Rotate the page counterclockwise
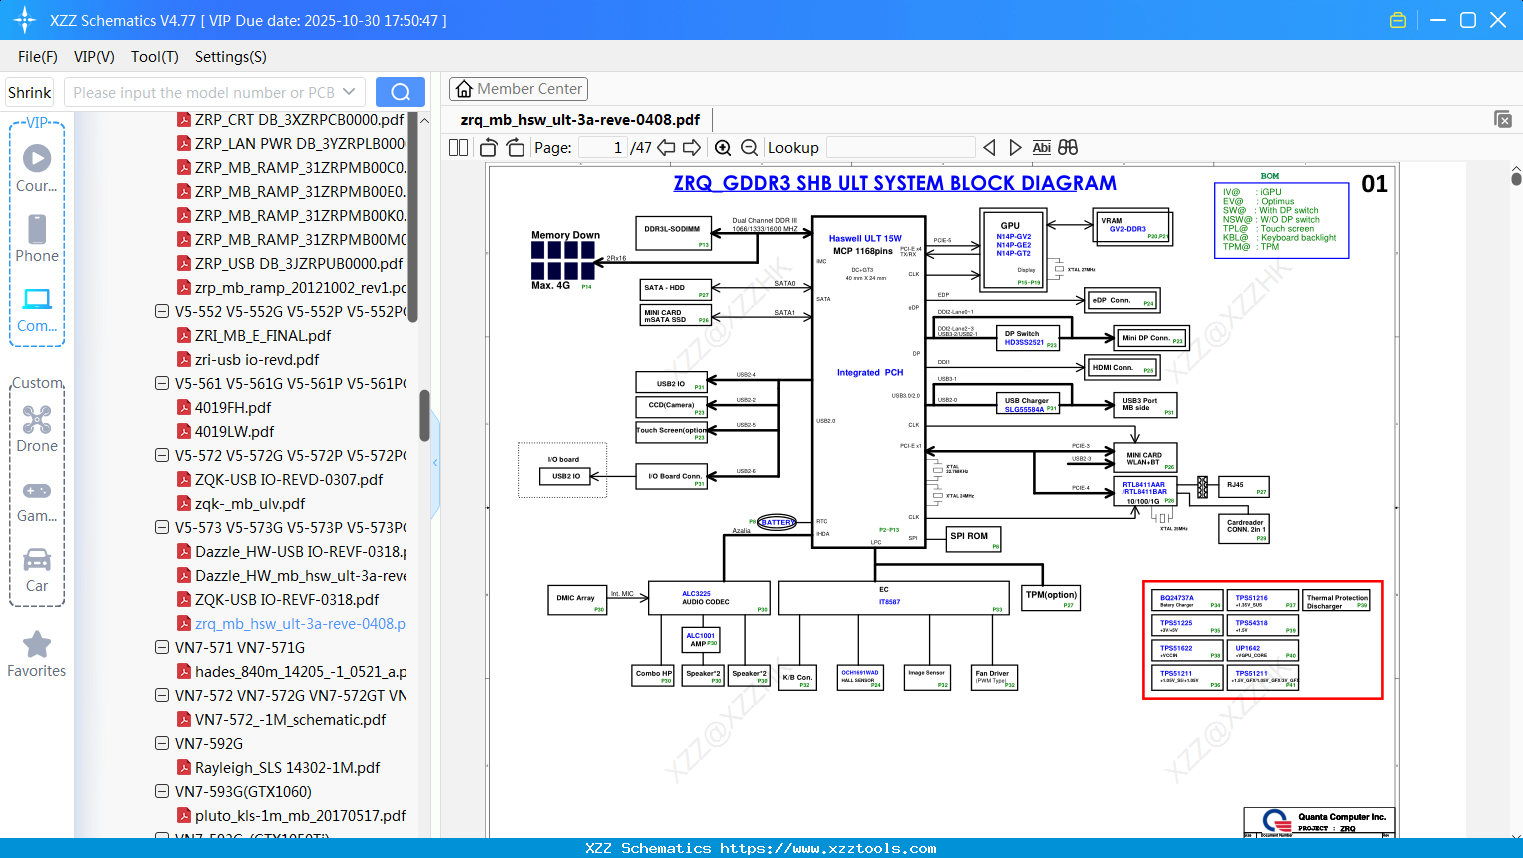 pyautogui.click(x=489, y=148)
